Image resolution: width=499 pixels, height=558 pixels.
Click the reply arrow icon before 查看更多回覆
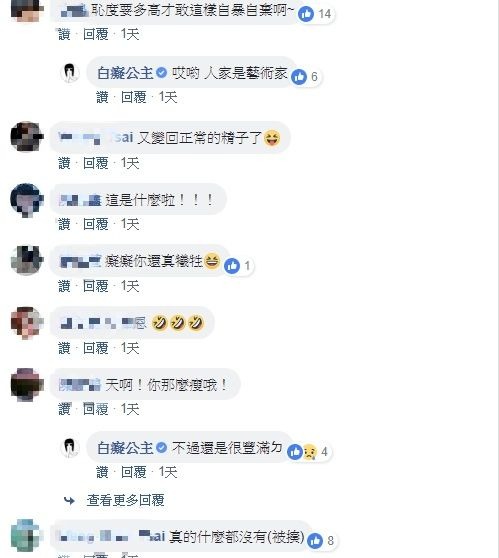(69, 501)
